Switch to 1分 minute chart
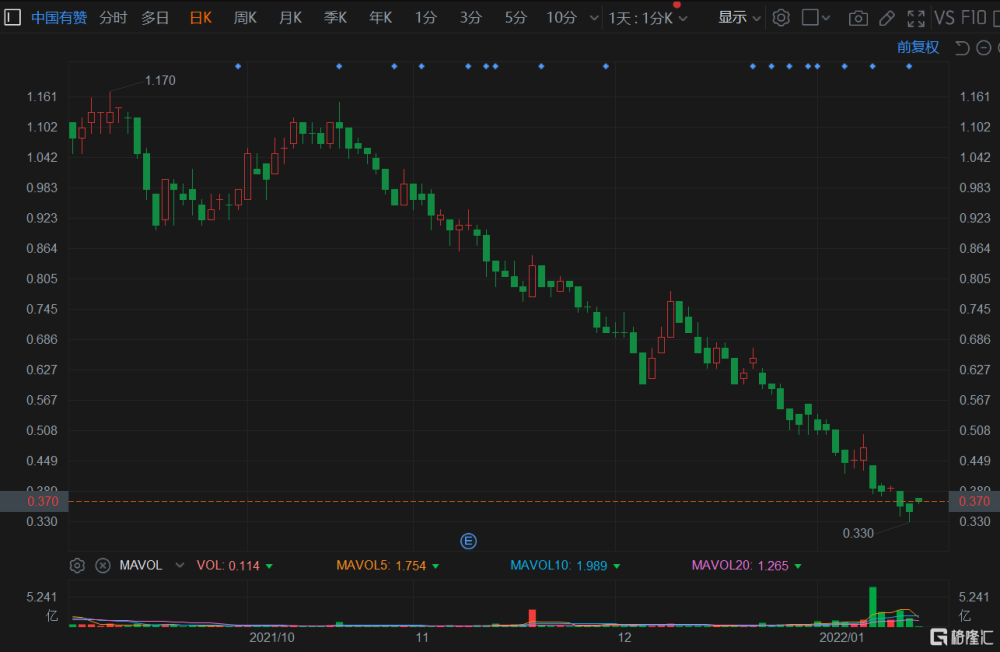 pyautogui.click(x=425, y=18)
